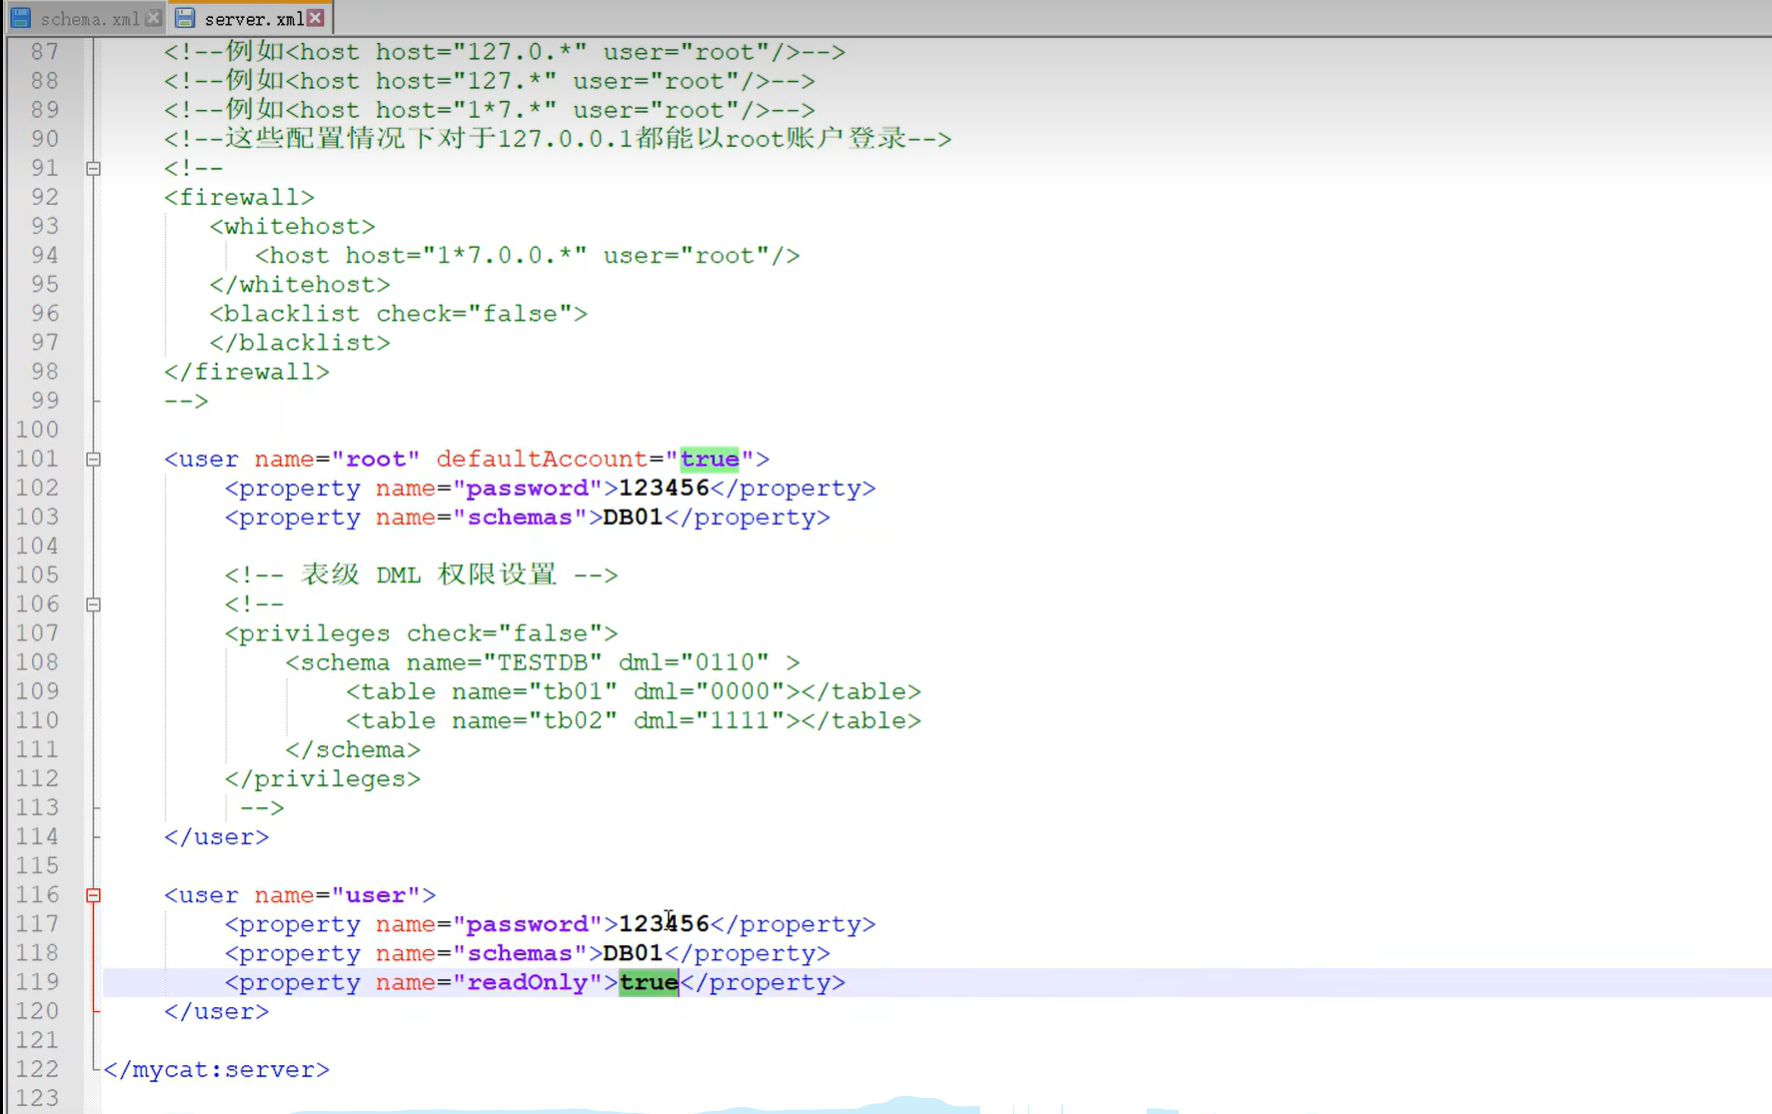This screenshot has width=1772, height=1114.
Task: Click the closing mycat:server tag
Action: point(216,1069)
